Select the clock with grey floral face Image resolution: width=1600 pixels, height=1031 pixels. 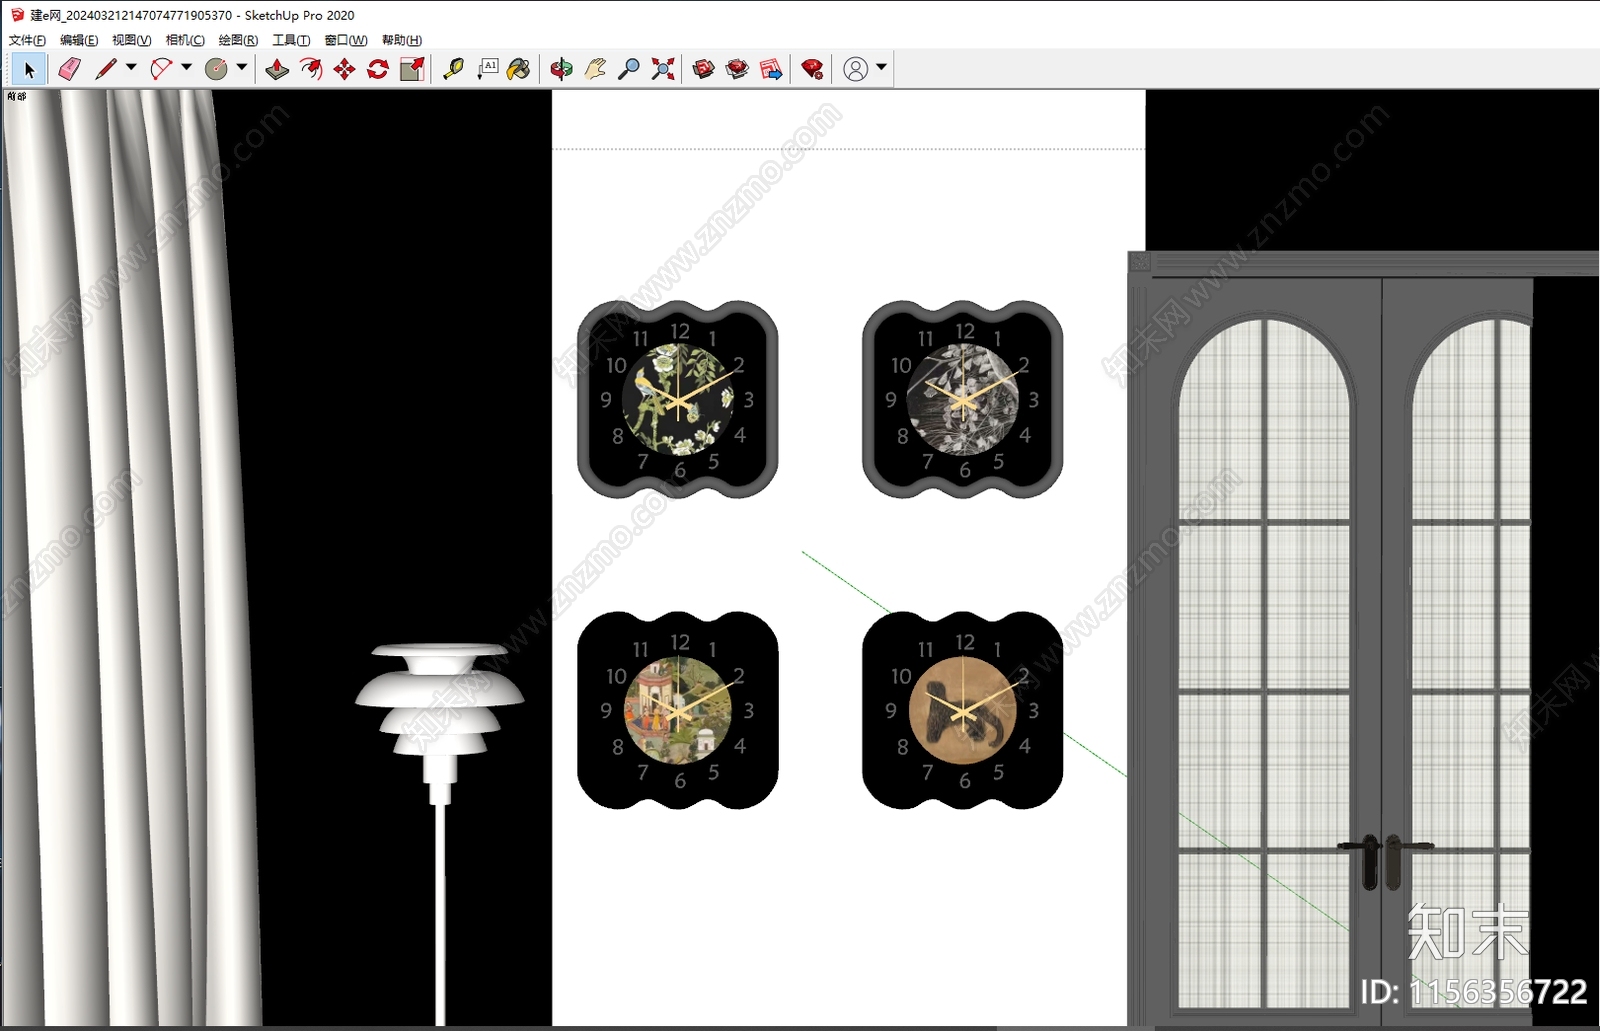[x=962, y=399]
